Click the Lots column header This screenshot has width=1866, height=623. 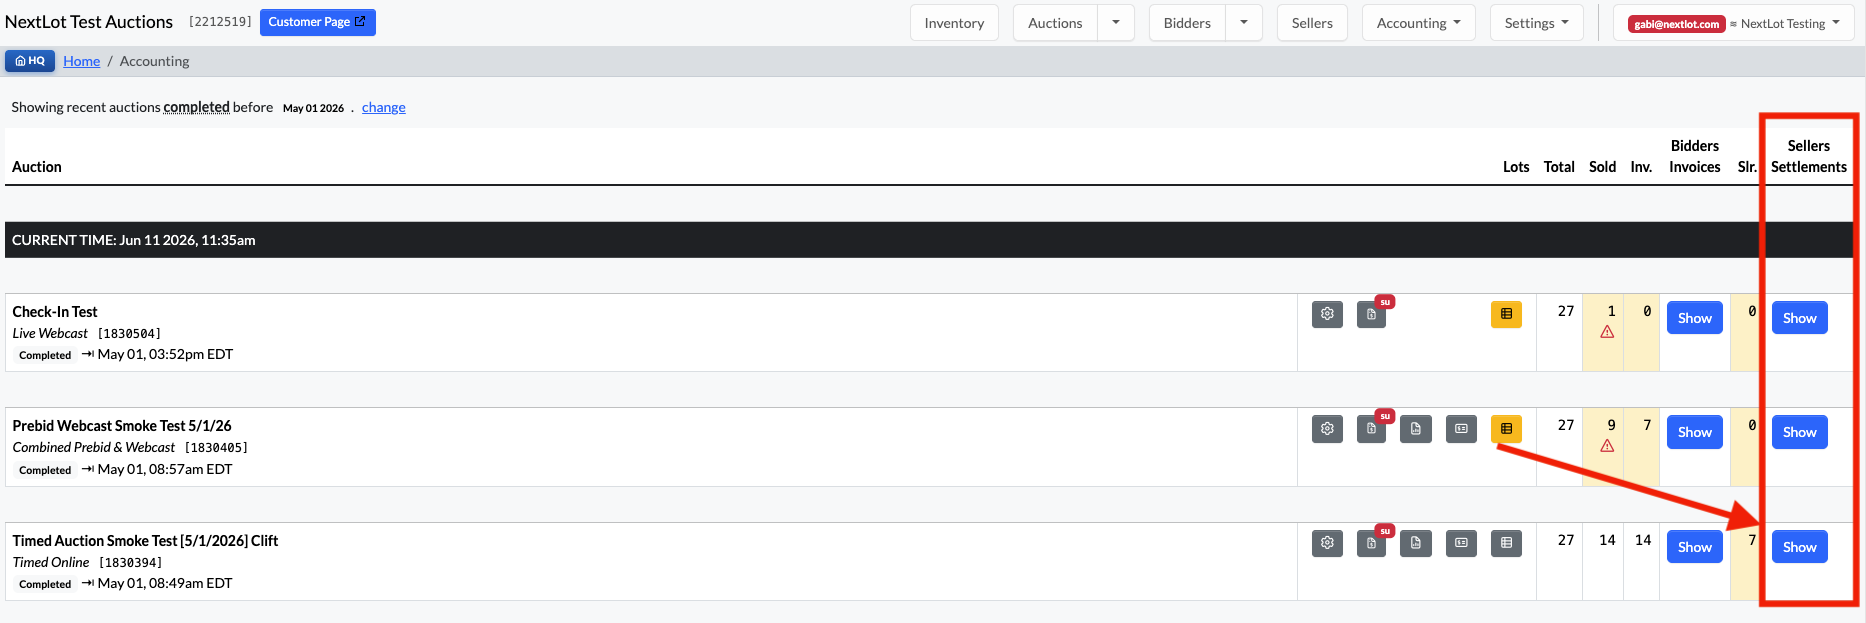click(x=1515, y=167)
